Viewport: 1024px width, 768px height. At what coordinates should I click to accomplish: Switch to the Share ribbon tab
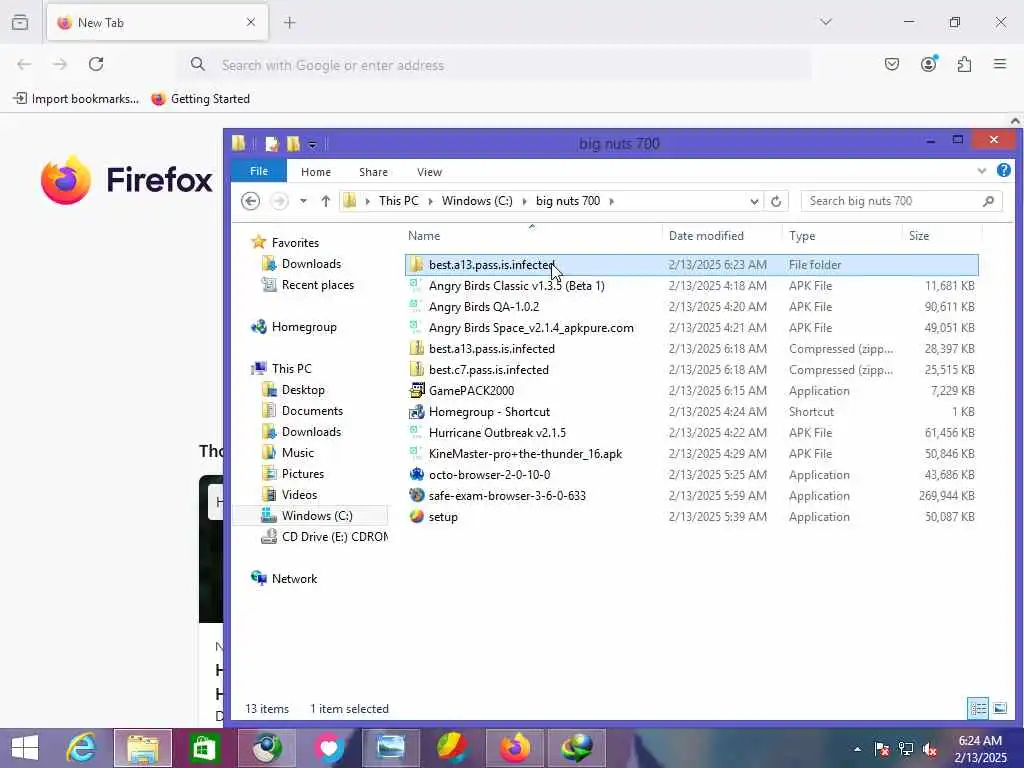click(374, 172)
